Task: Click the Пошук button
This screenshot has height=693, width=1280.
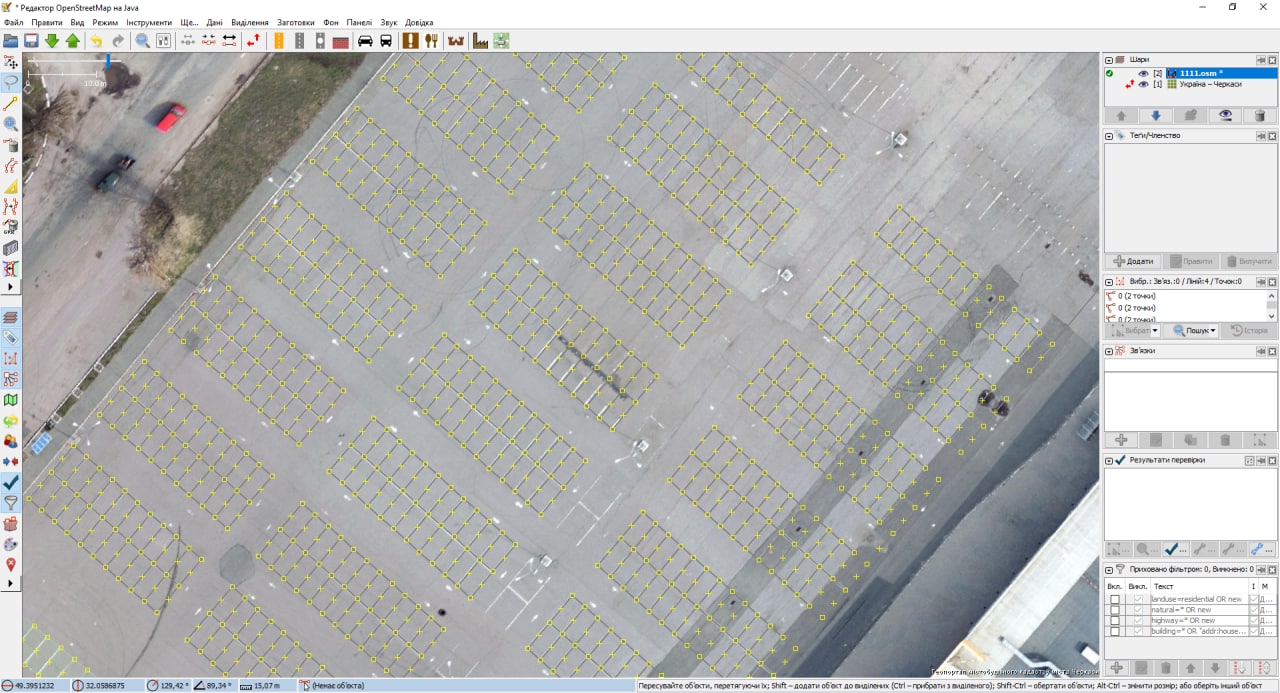Action: [1190, 331]
